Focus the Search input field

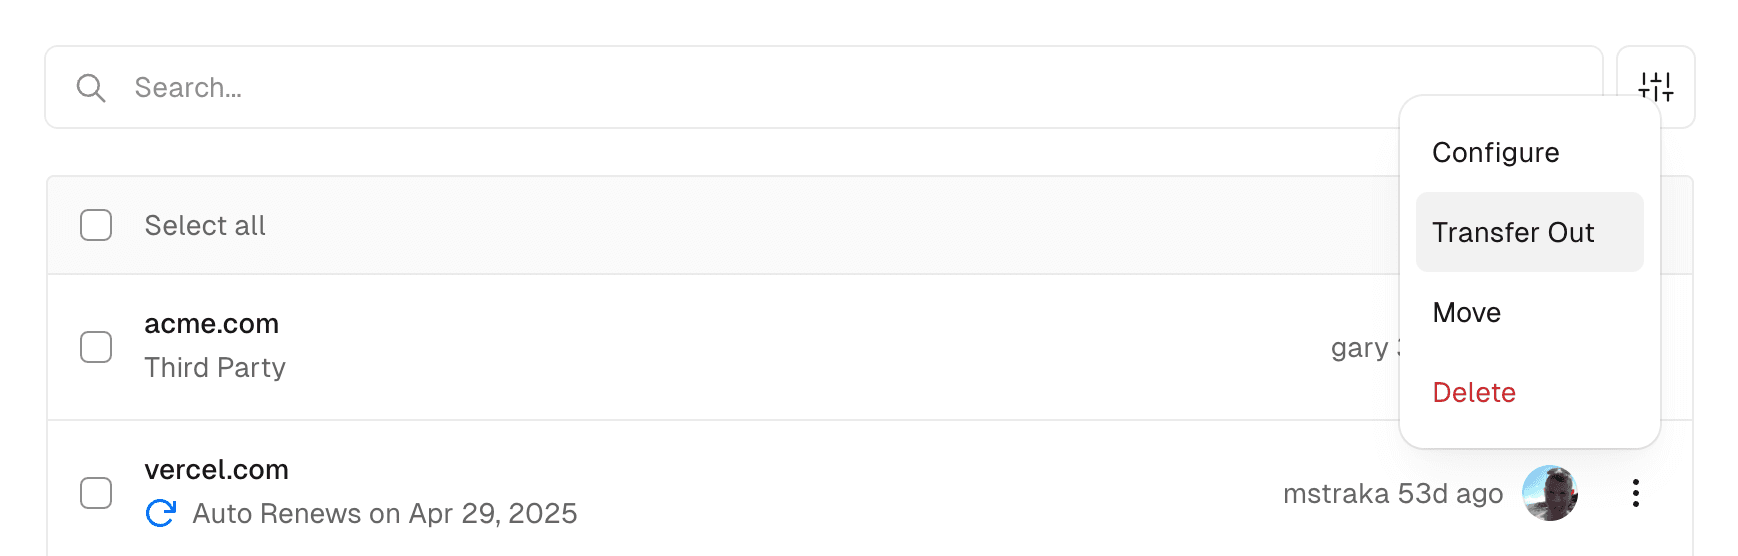click(x=800, y=88)
